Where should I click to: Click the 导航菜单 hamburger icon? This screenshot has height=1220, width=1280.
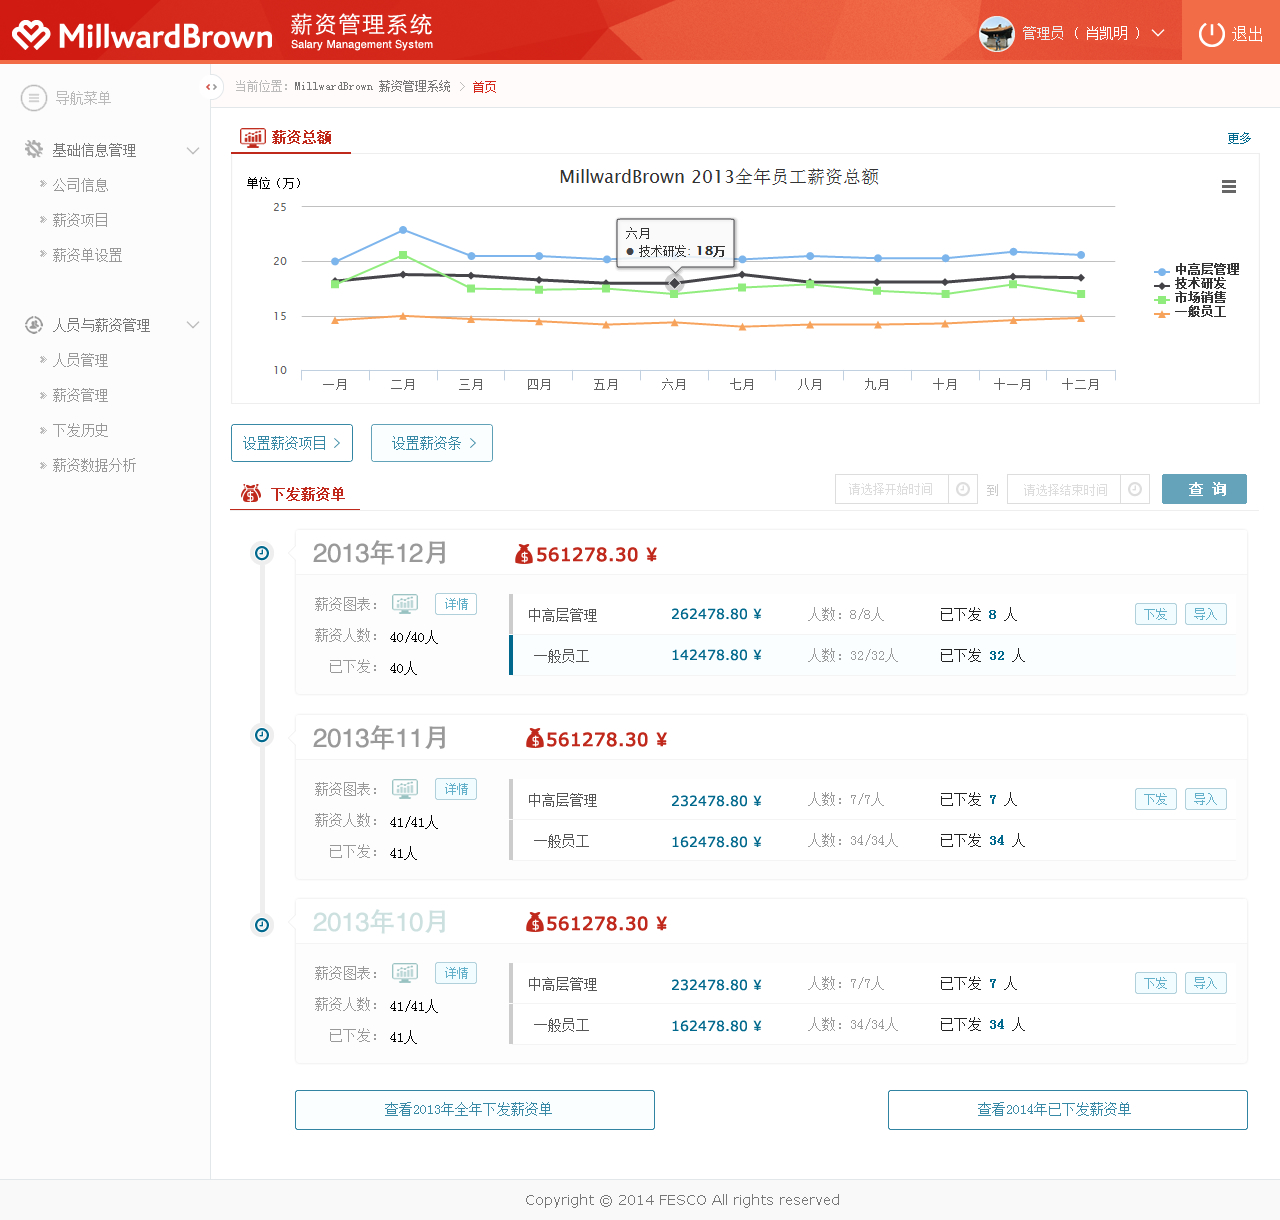click(x=34, y=98)
